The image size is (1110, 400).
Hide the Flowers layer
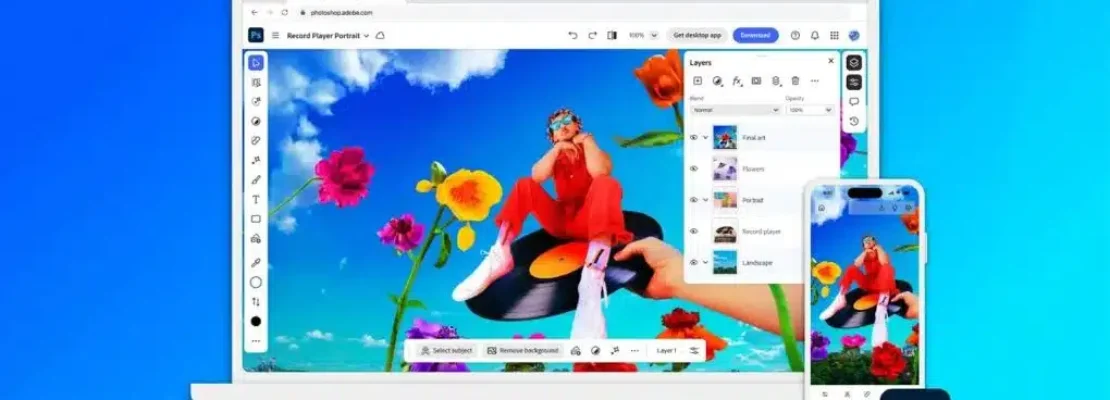point(694,168)
